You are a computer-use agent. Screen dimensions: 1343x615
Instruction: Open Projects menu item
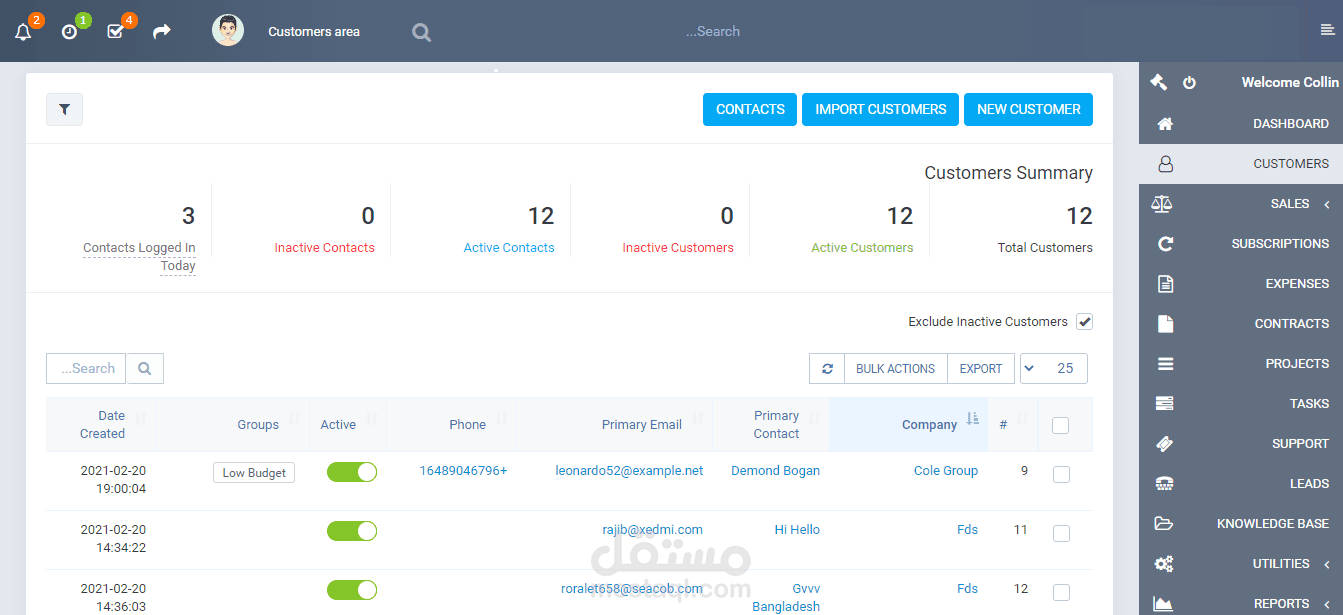coord(1241,364)
